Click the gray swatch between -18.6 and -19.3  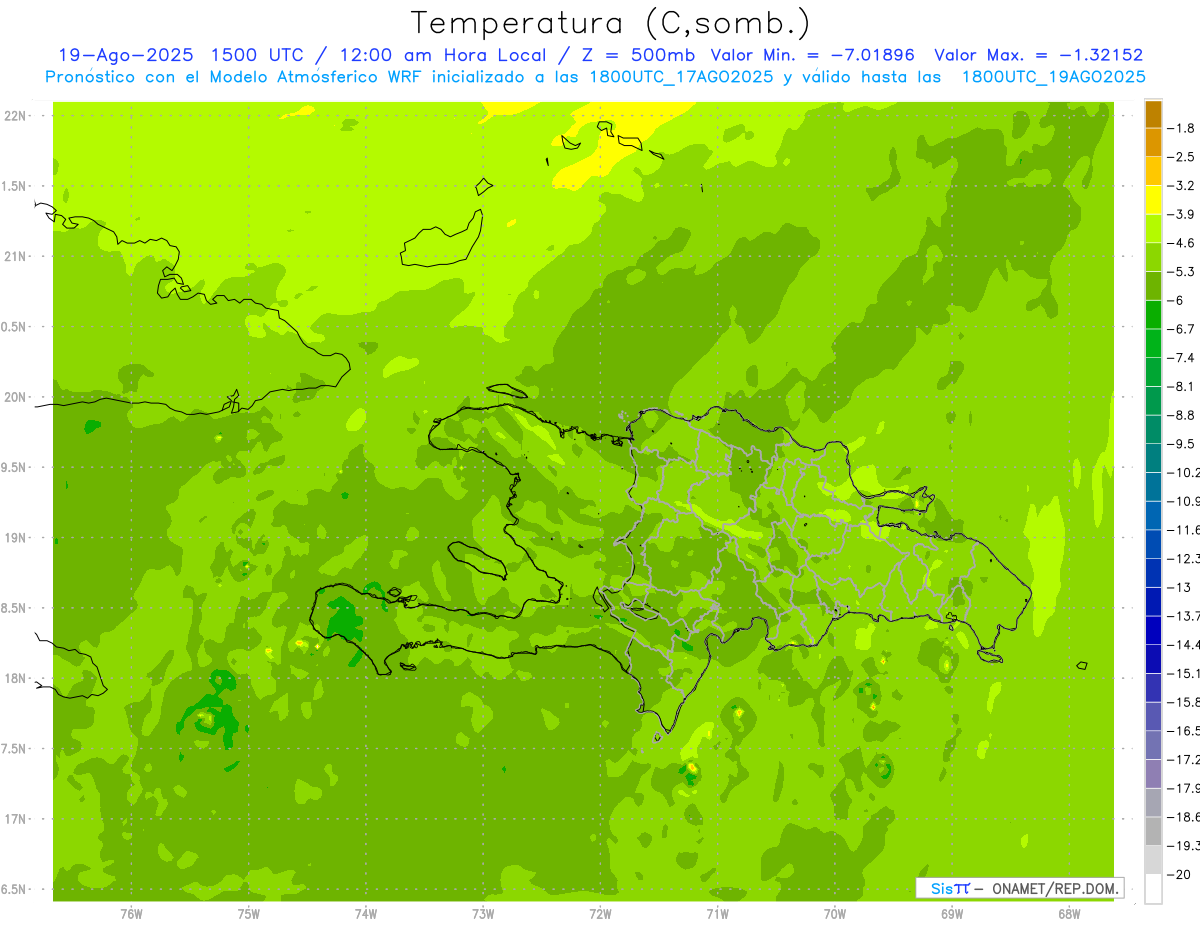pos(1154,831)
